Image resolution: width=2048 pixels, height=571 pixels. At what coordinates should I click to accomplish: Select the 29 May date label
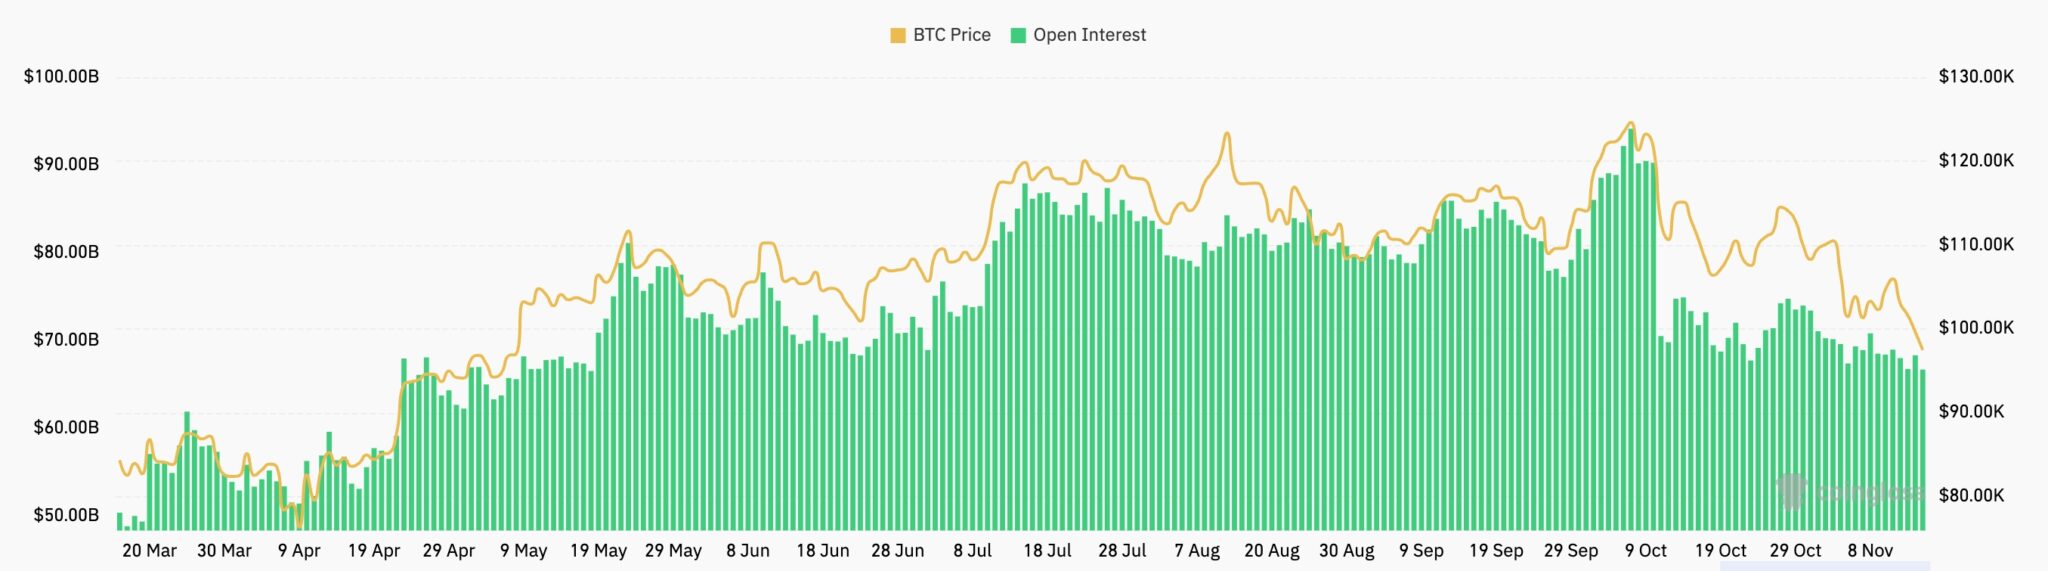[673, 551]
